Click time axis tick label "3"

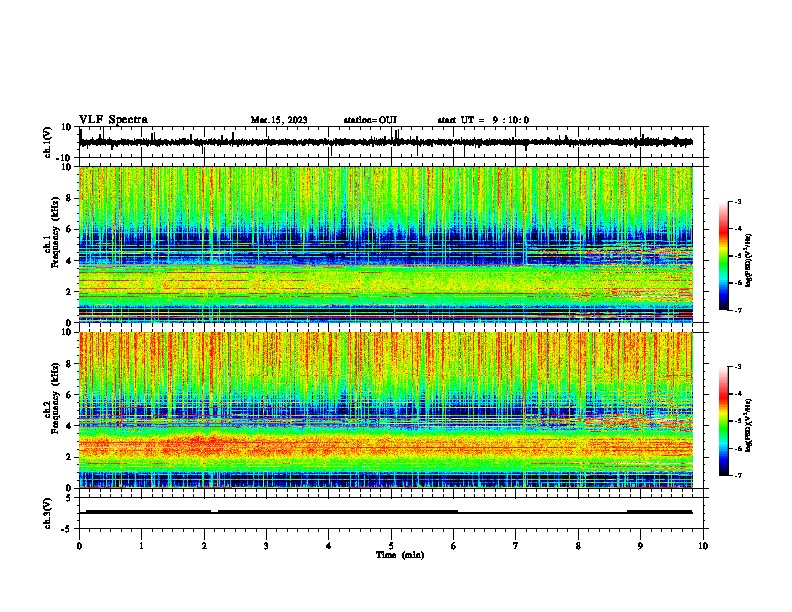(266, 546)
